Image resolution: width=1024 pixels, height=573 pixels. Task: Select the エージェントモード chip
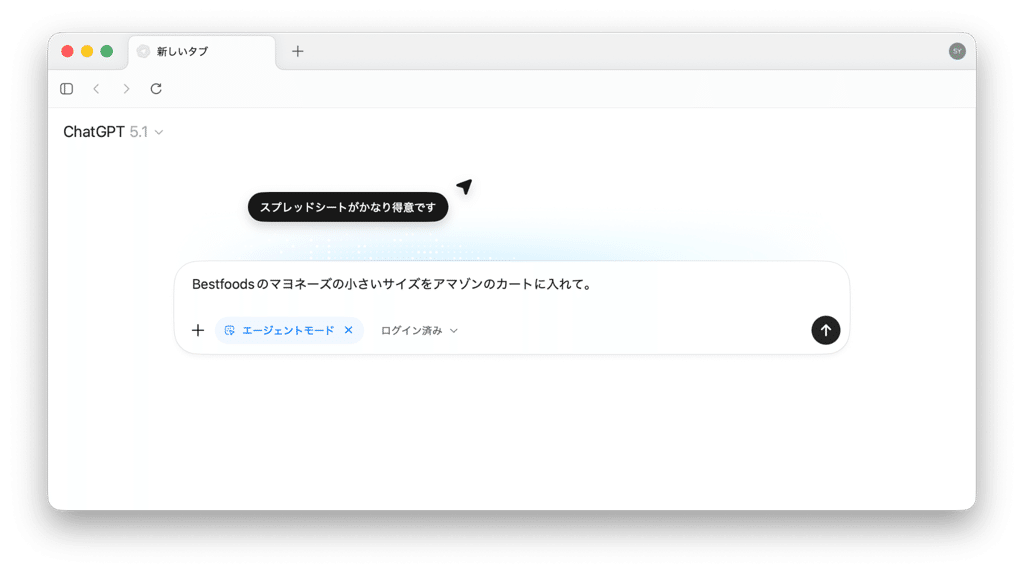(x=289, y=331)
